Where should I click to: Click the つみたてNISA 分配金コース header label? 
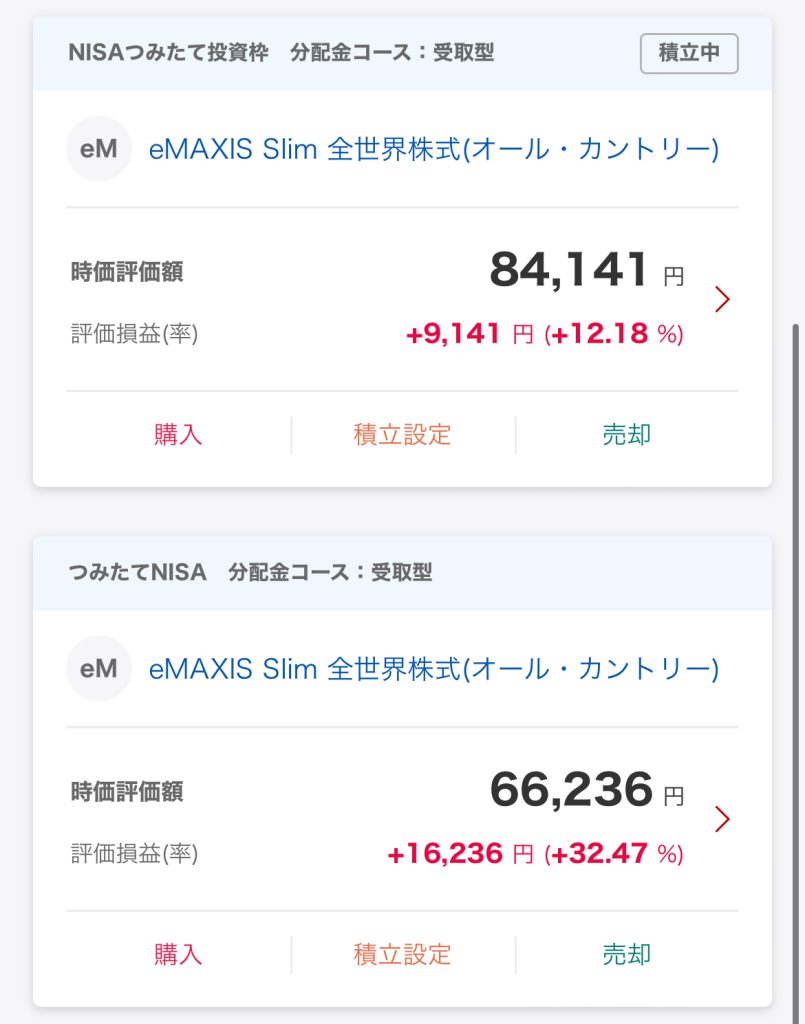click(250, 573)
